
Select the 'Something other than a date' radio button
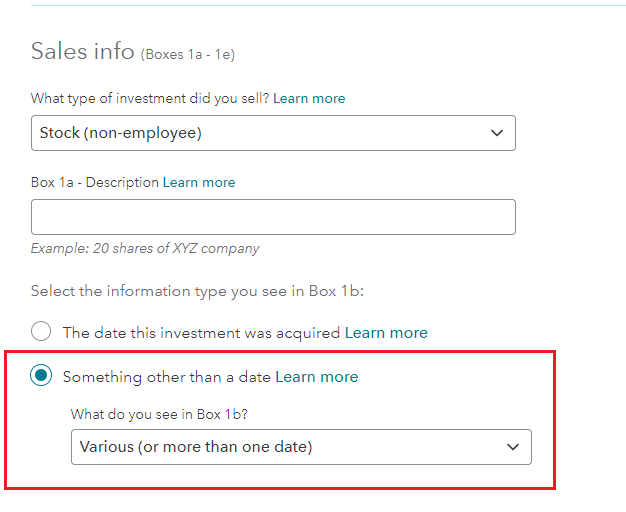point(41,375)
